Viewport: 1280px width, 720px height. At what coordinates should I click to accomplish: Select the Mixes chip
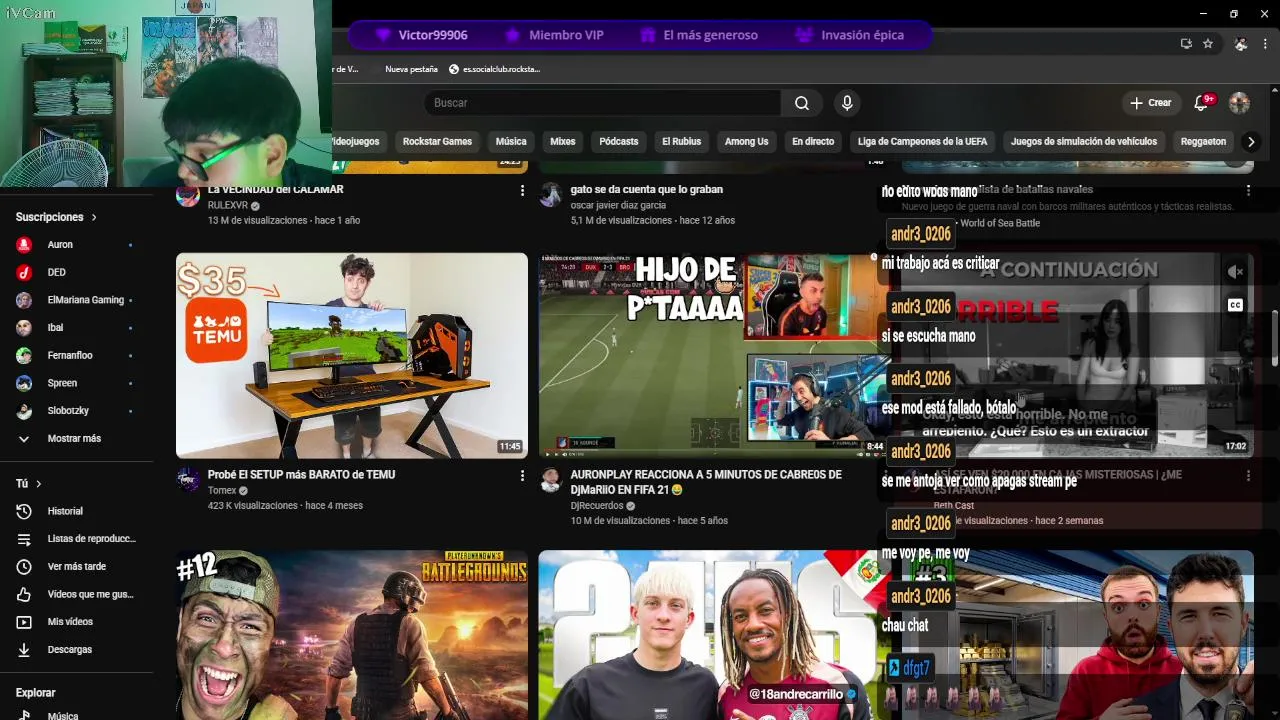click(563, 142)
